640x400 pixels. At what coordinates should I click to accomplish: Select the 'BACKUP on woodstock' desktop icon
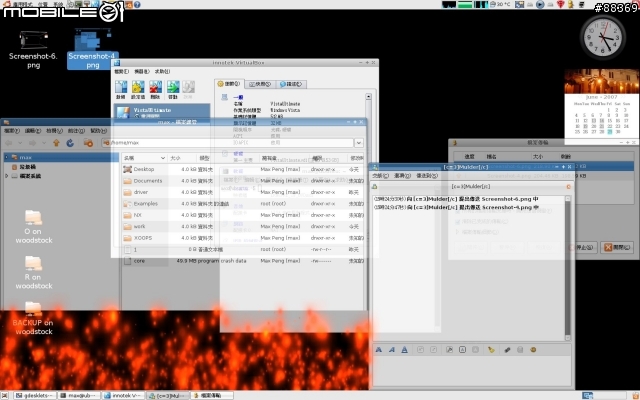point(33,318)
